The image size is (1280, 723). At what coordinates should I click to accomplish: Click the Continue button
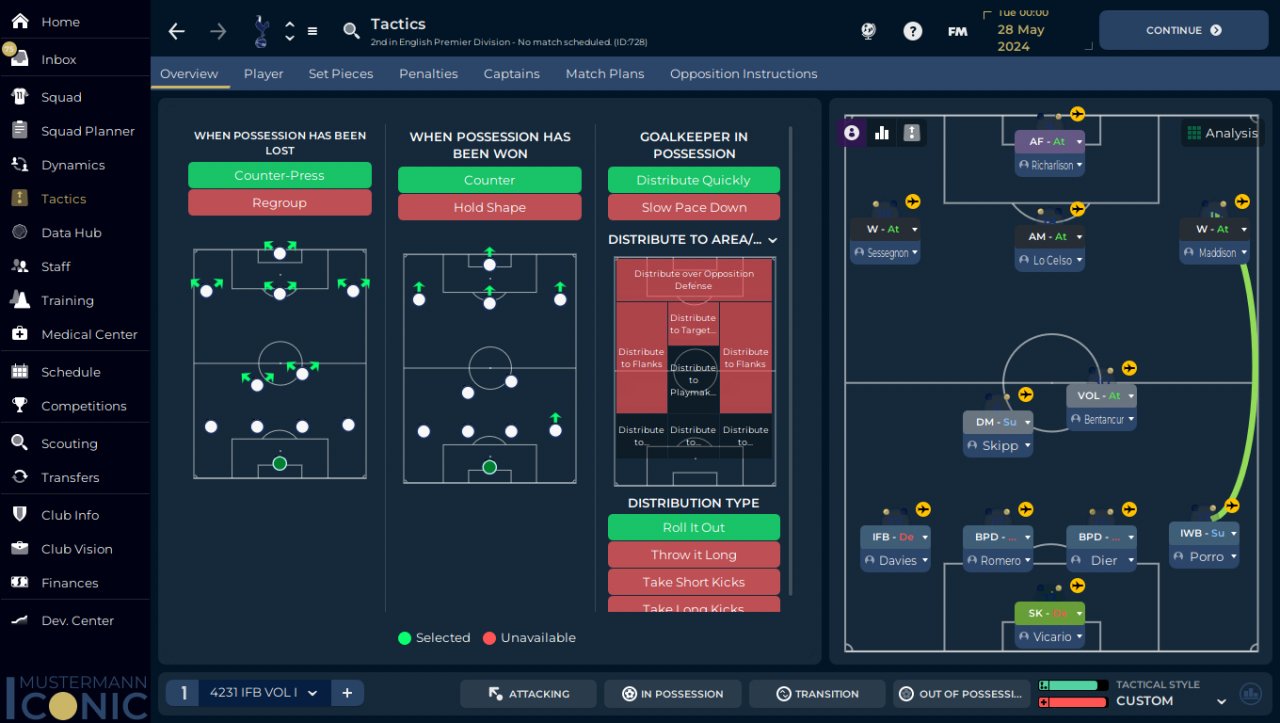1184,31
